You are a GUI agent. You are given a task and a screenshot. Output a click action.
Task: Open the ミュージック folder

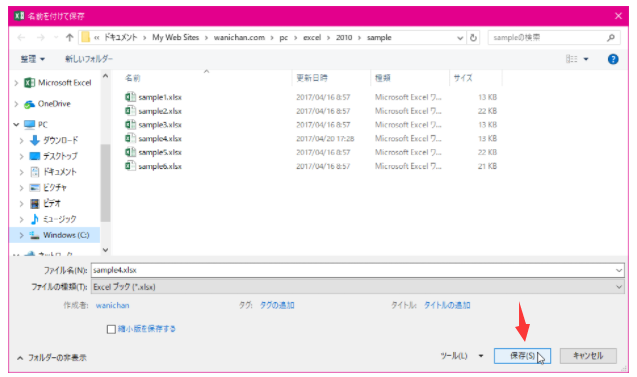(x=60, y=219)
